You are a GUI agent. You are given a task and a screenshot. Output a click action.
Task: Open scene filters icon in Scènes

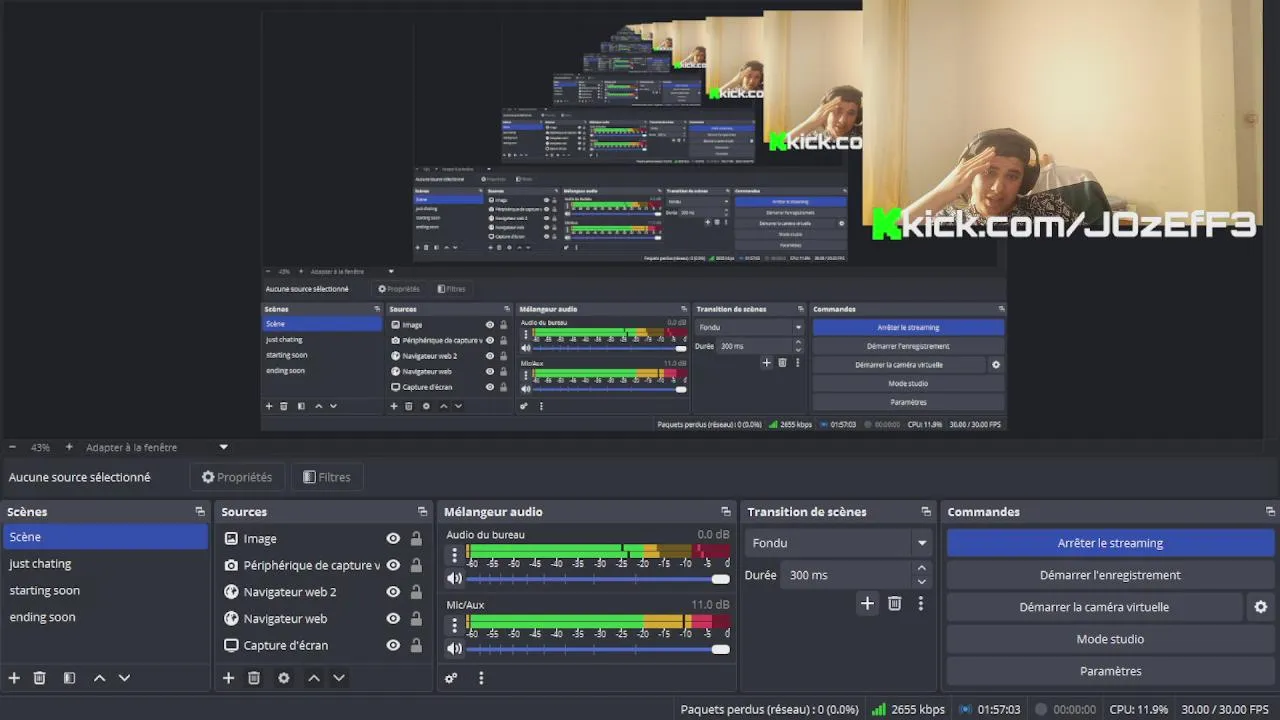(x=69, y=678)
